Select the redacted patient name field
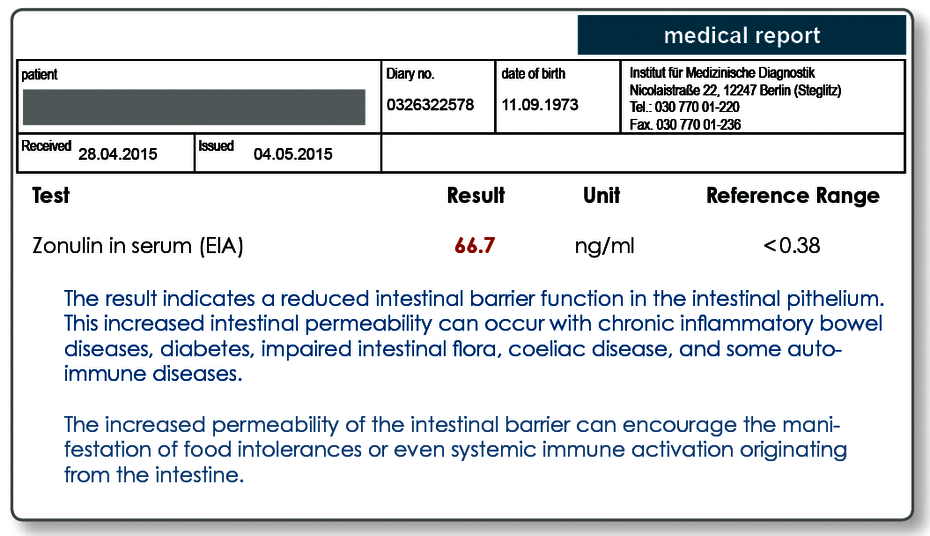This screenshot has width=930, height=536. point(194,107)
